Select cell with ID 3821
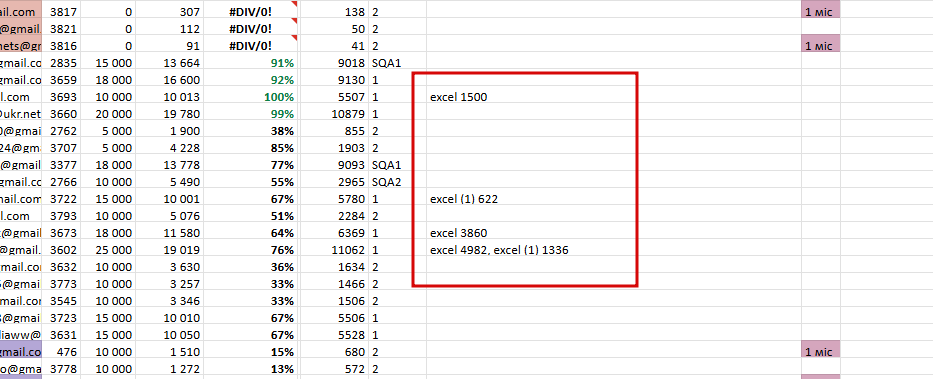The image size is (933, 379). (x=61, y=29)
